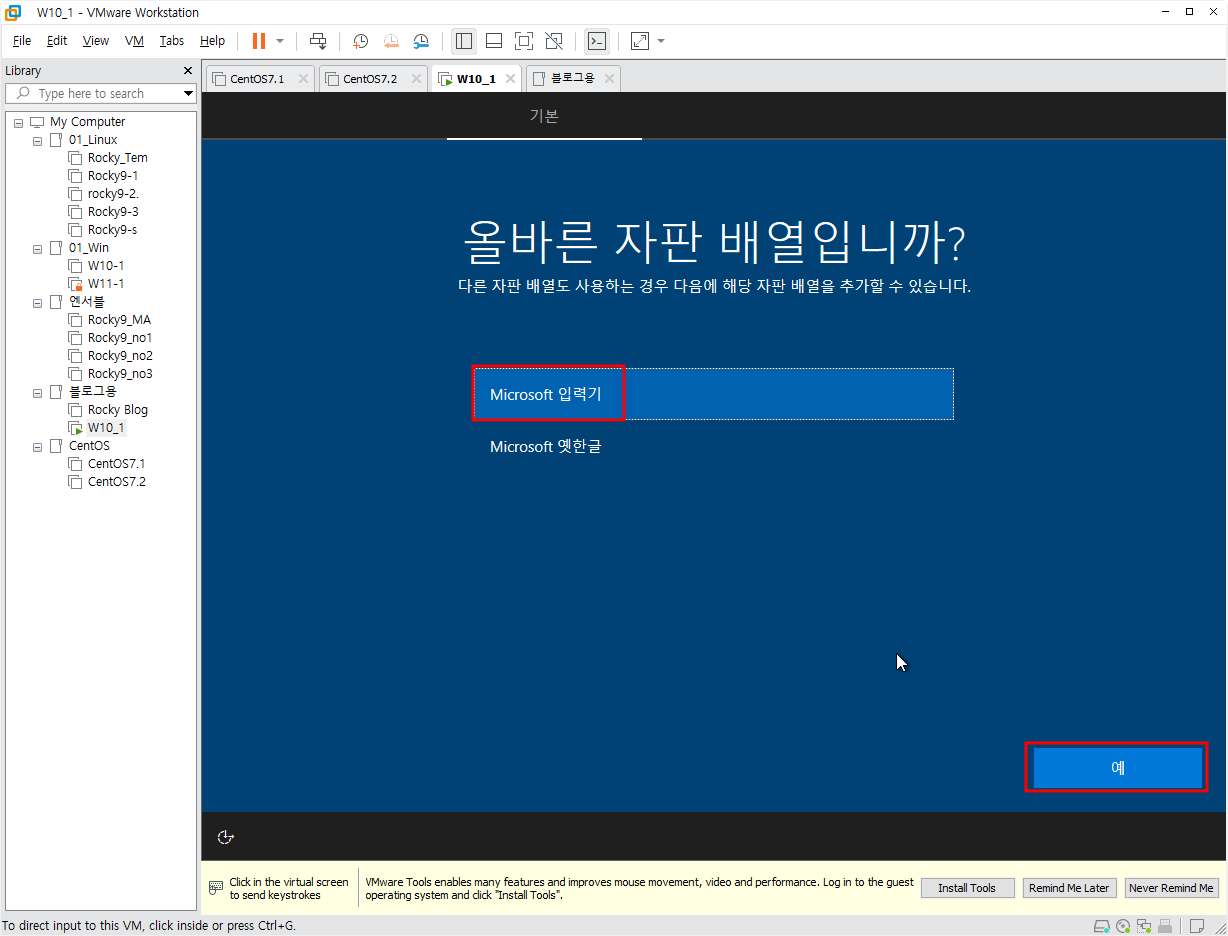Choose Microsoft 입력기 keyboard layout
This screenshot has width=1228, height=936.
[x=713, y=394]
